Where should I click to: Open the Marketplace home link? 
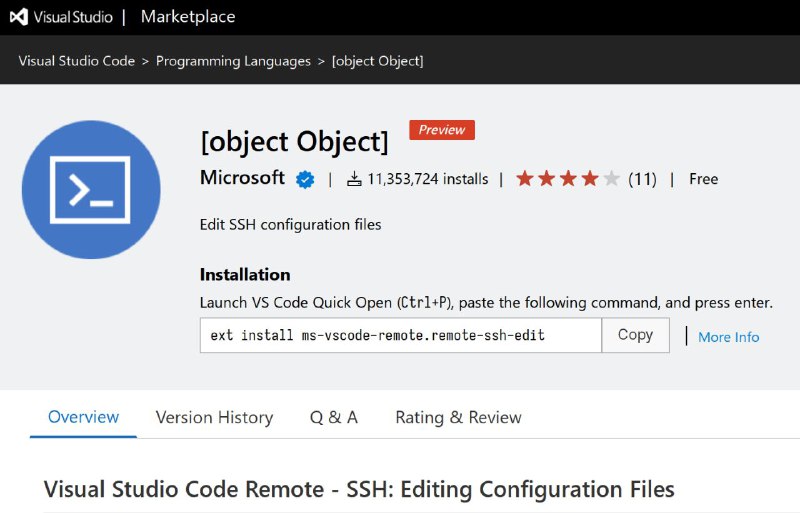tap(188, 17)
